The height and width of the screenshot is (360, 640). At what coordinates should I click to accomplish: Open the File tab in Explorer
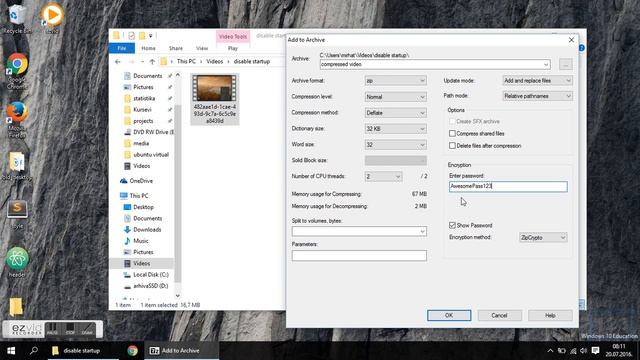pyautogui.click(x=122, y=48)
